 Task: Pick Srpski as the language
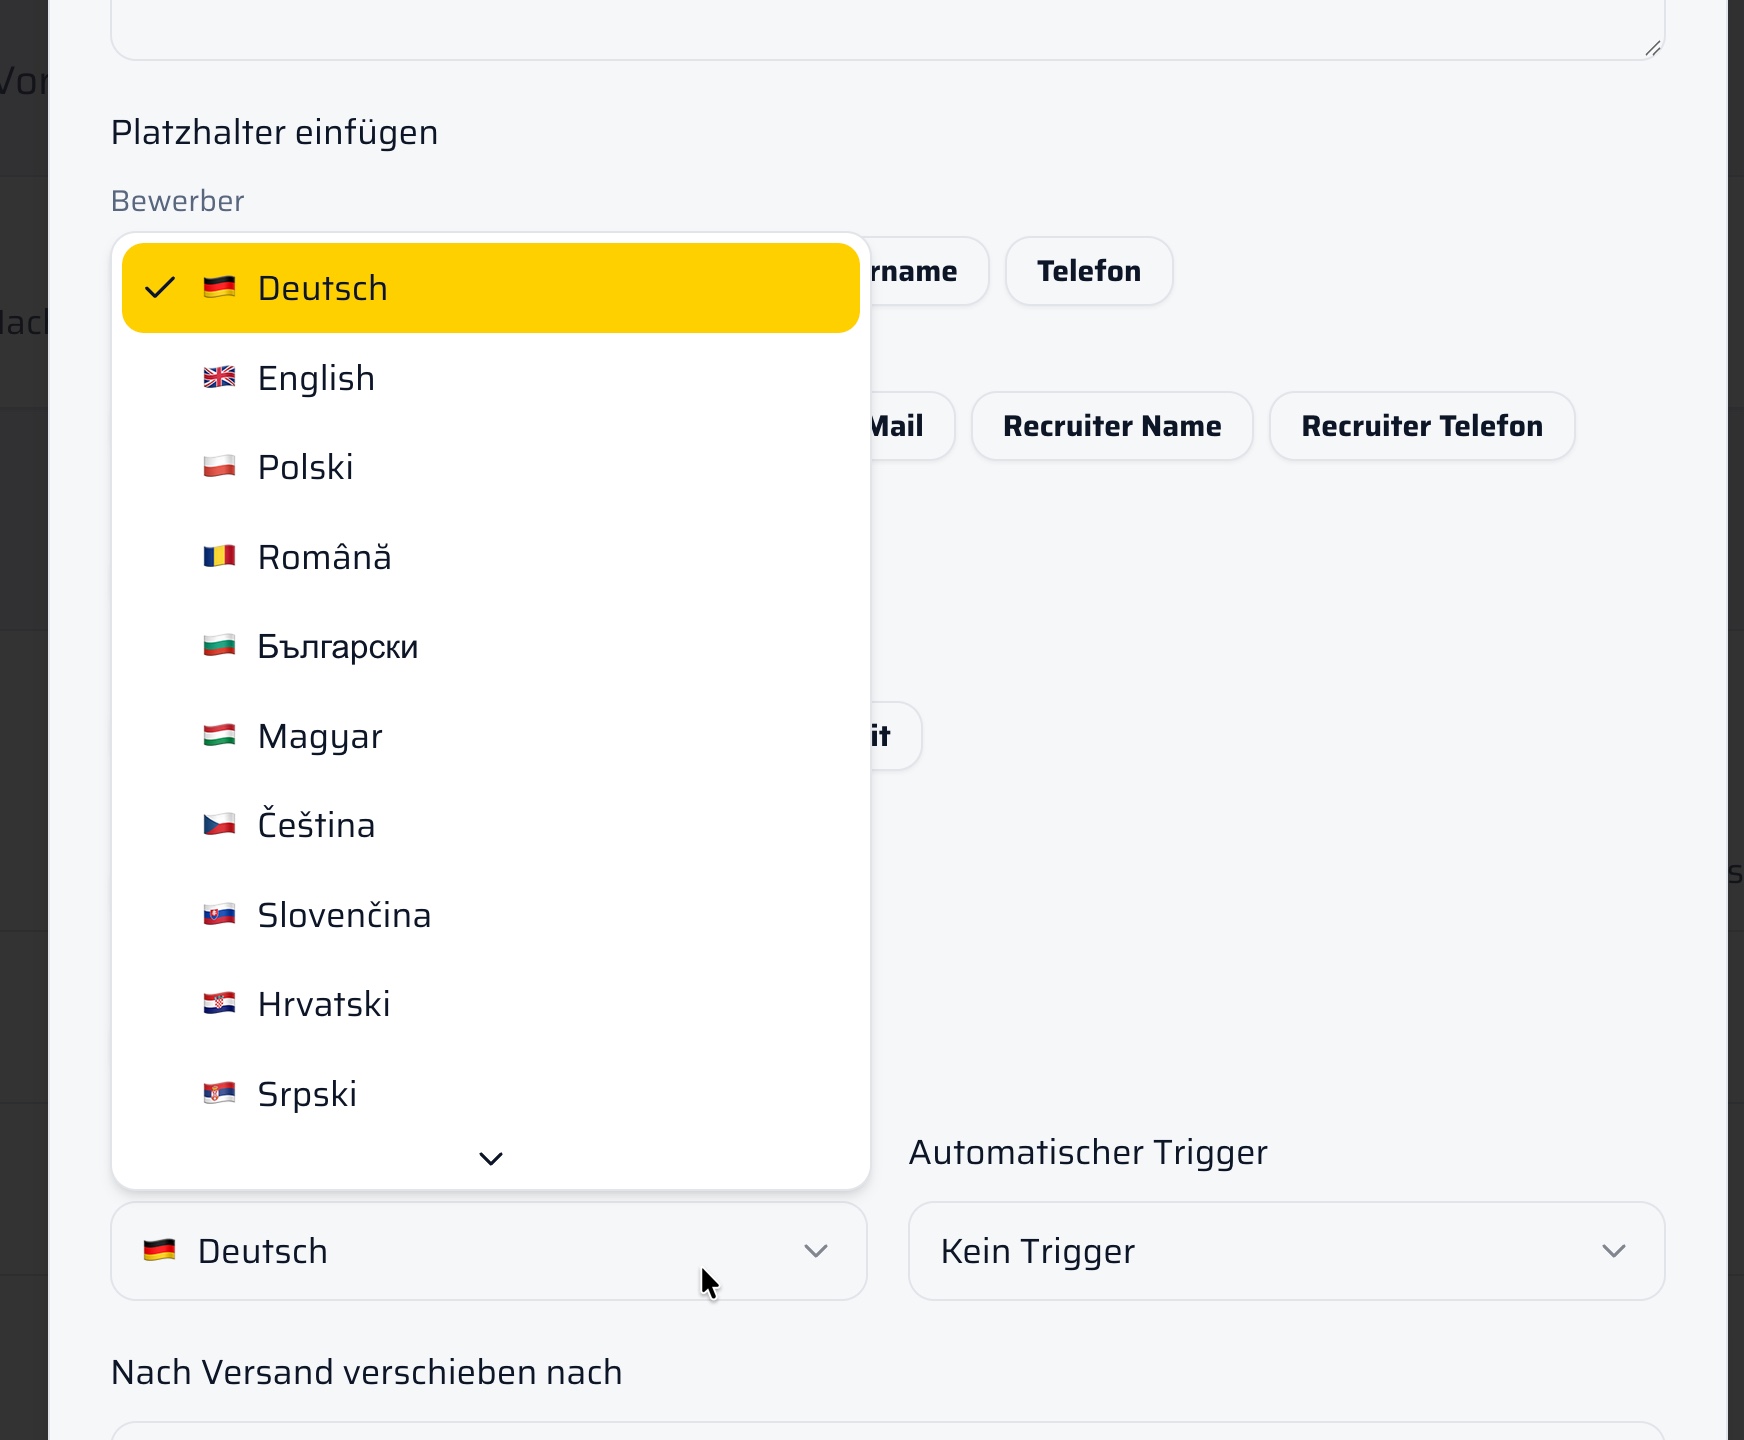point(490,1094)
